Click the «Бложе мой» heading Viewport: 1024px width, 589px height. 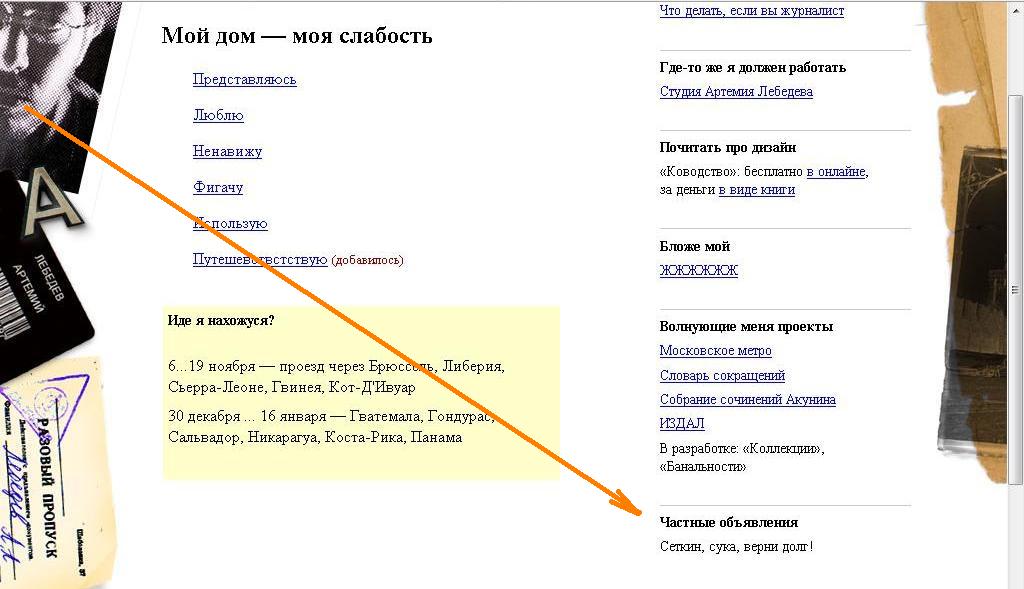[x=695, y=246]
